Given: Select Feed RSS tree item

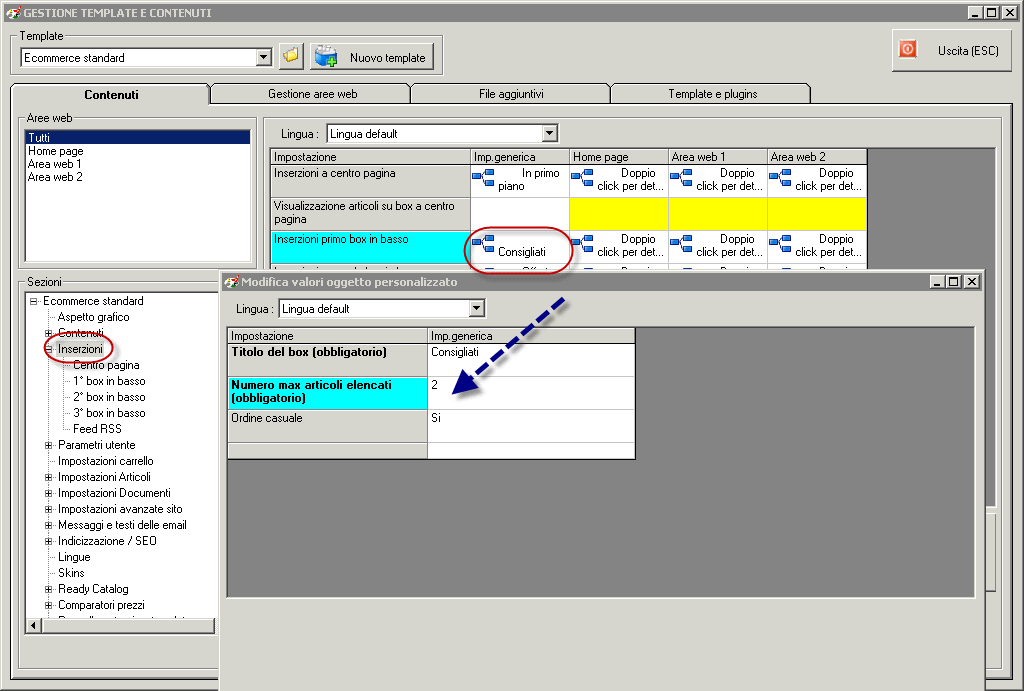Looking at the screenshot, I should (x=97, y=429).
